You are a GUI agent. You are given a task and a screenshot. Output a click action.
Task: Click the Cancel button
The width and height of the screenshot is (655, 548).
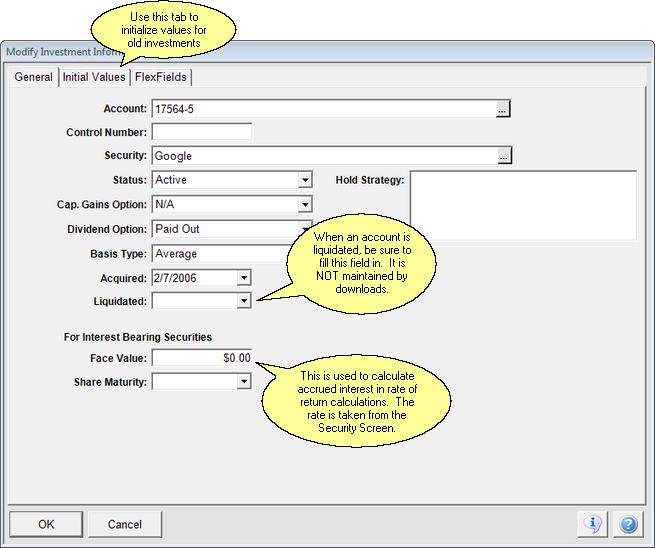[124, 524]
